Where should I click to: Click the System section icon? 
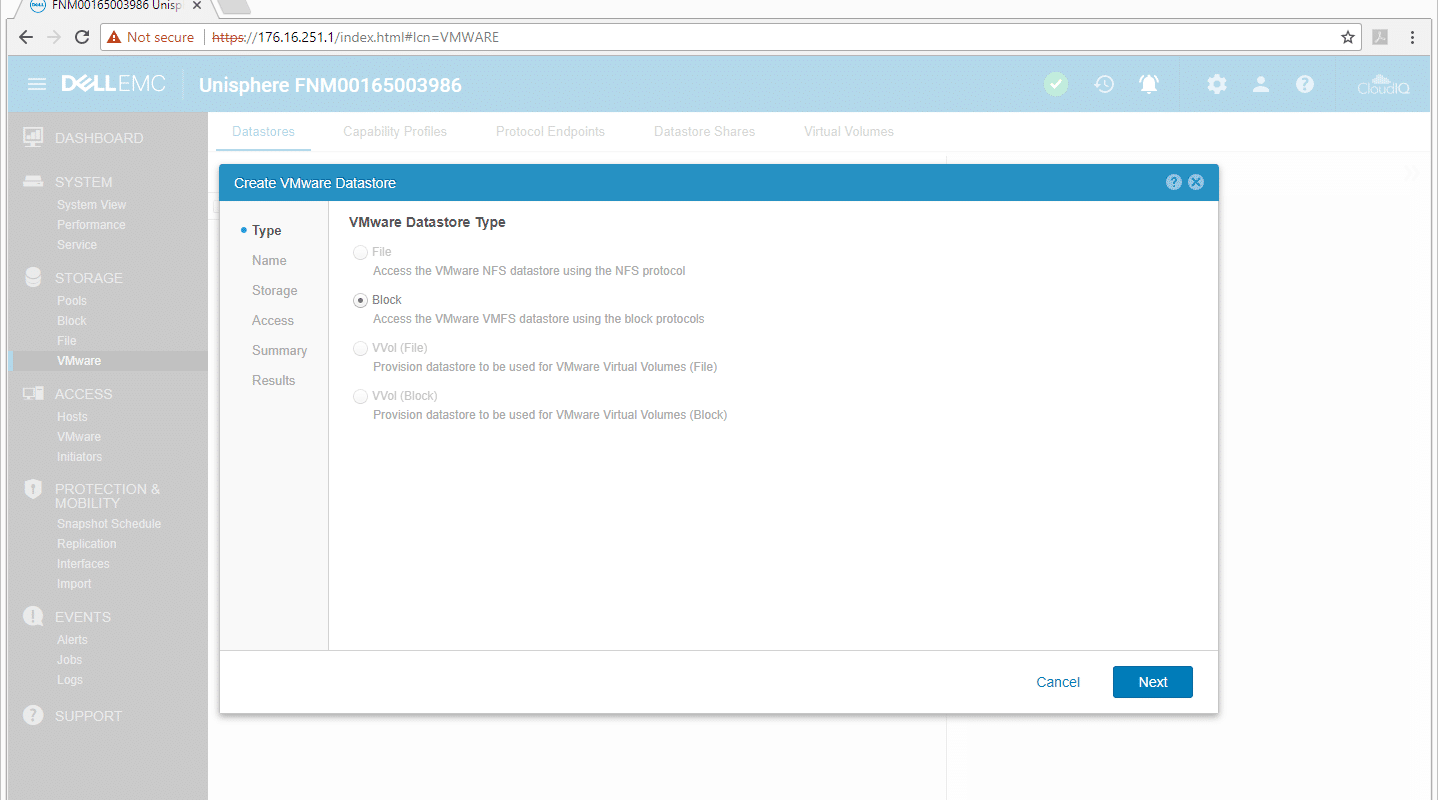(x=33, y=182)
